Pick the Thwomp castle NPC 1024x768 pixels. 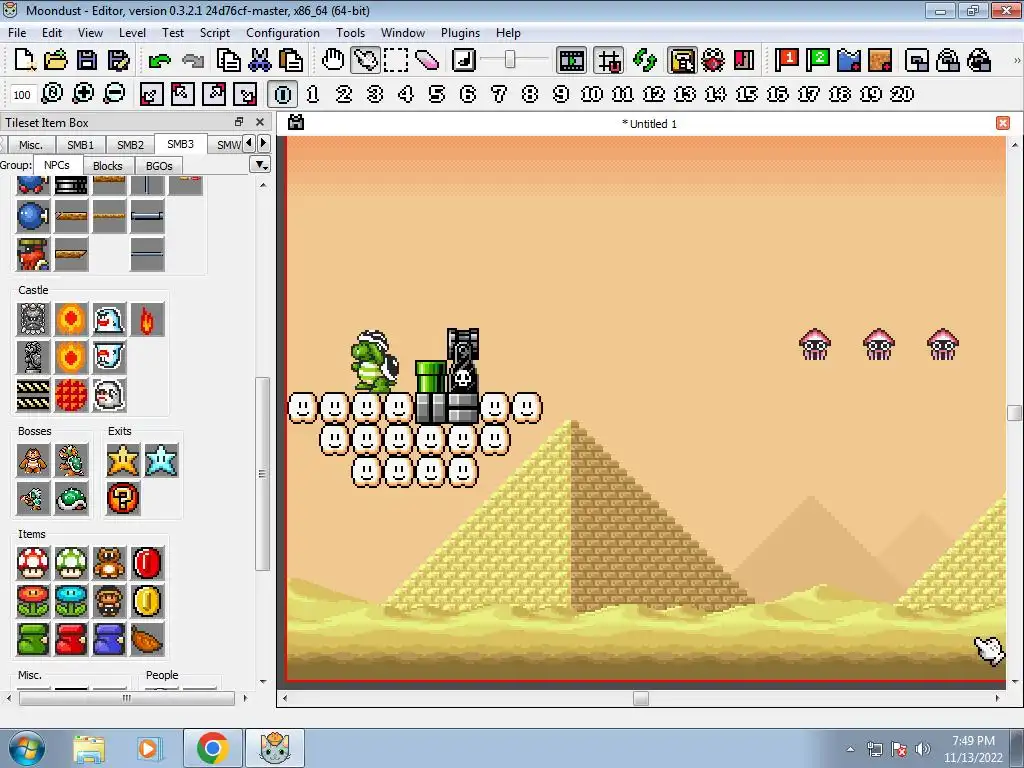point(33,319)
